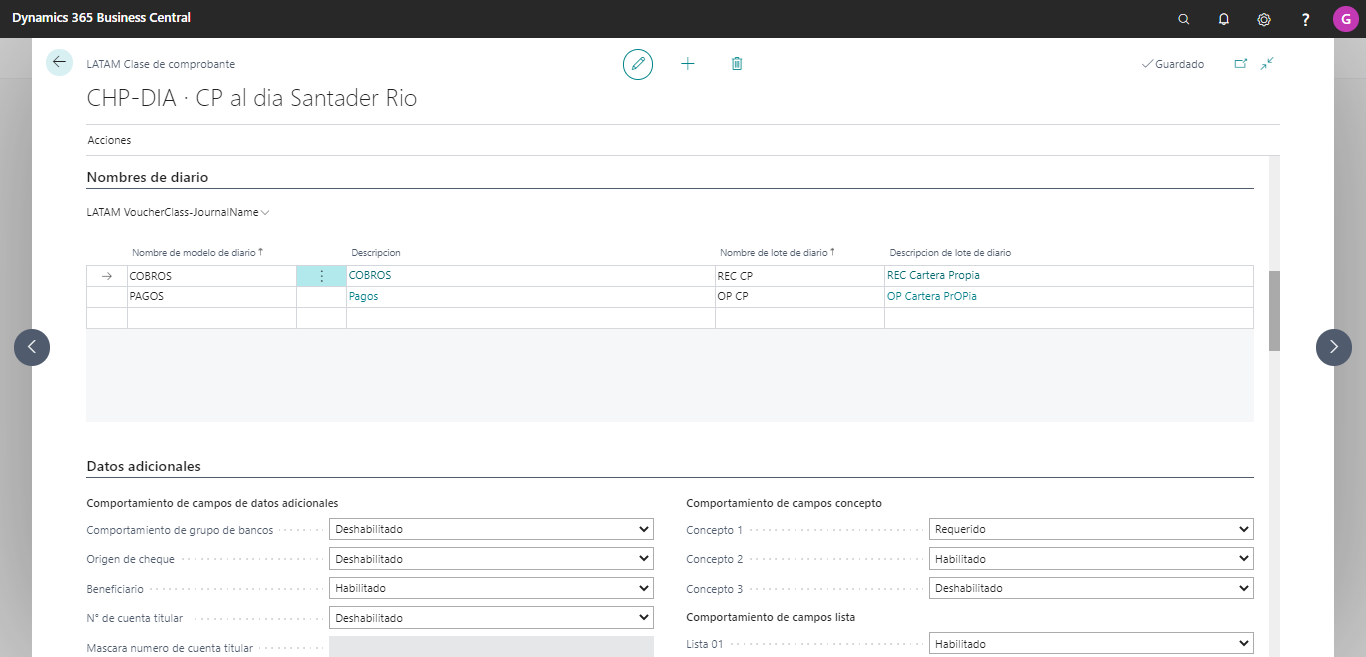Viewport: 1366px width, 657px height.
Task: Select the PAGOS model name cell
Action: [212, 297]
